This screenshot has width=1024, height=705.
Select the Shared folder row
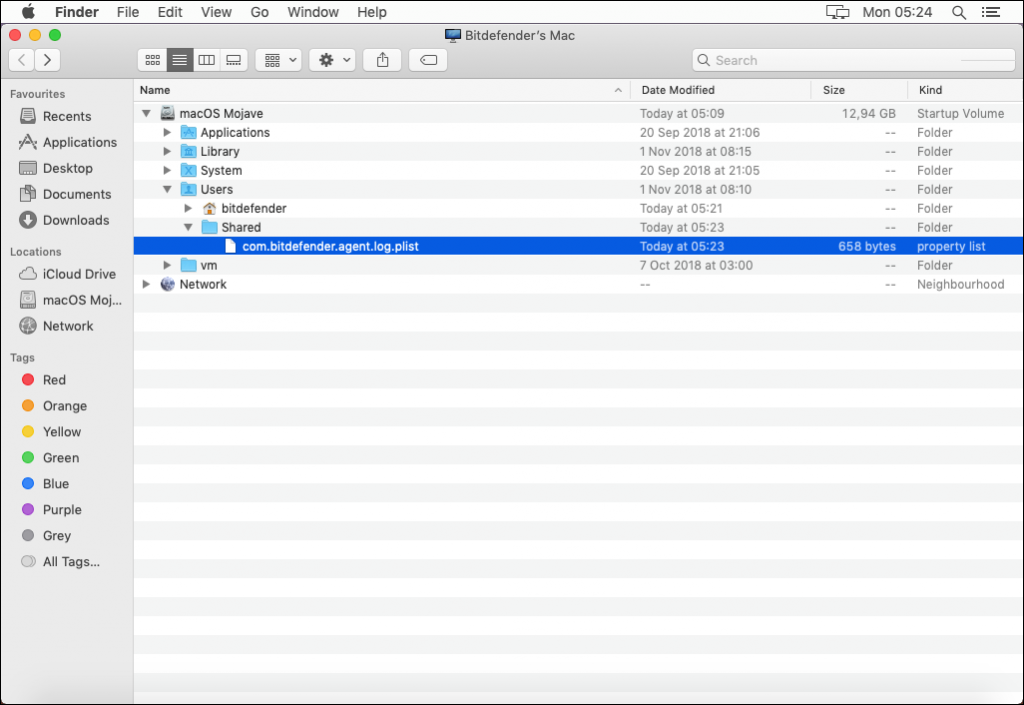pos(579,227)
